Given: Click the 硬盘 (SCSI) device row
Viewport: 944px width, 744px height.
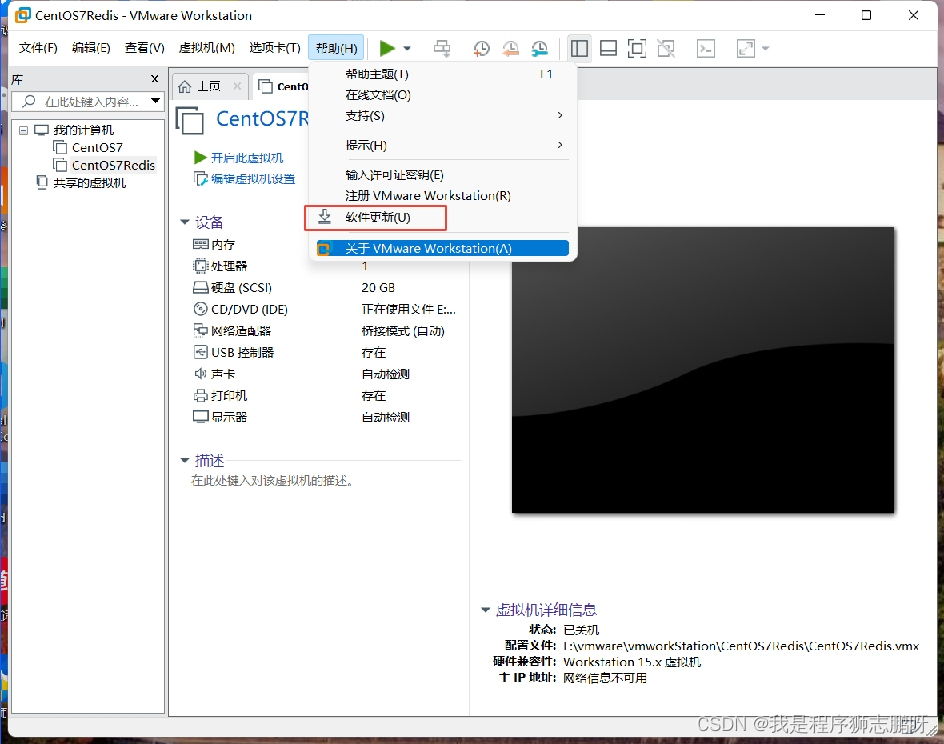Looking at the screenshot, I should (x=232, y=288).
